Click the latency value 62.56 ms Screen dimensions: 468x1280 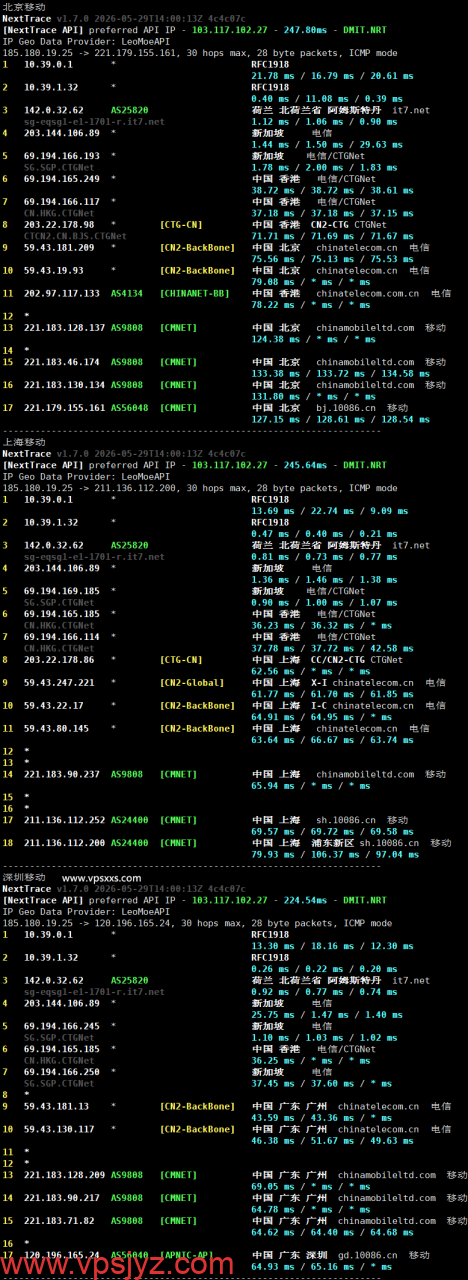(271, 671)
